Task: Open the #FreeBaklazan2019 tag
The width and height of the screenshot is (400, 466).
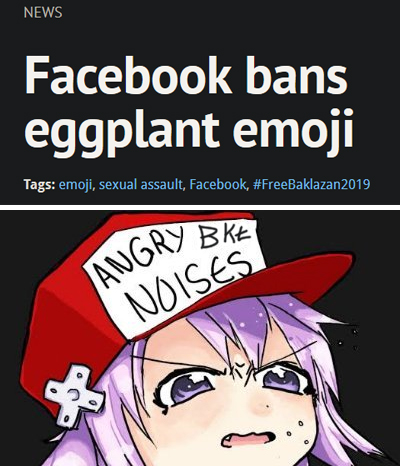Action: pos(311,184)
